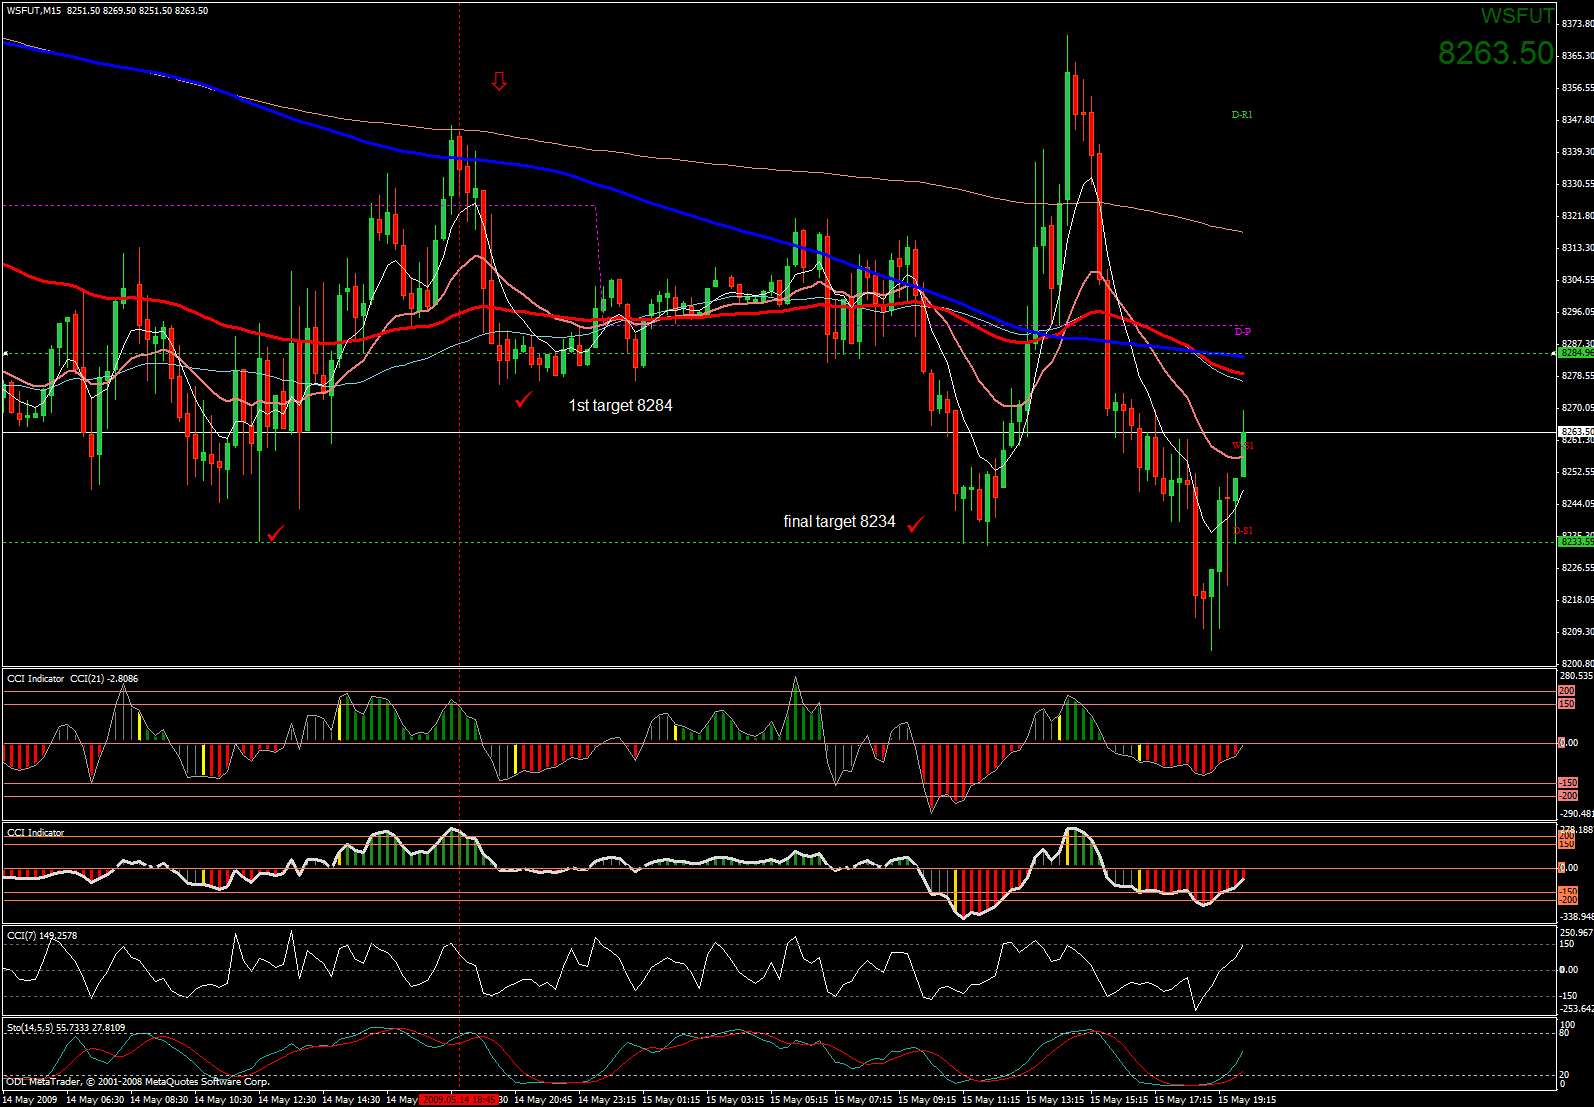Click the 8200.80 price scale value

coord(1577,664)
